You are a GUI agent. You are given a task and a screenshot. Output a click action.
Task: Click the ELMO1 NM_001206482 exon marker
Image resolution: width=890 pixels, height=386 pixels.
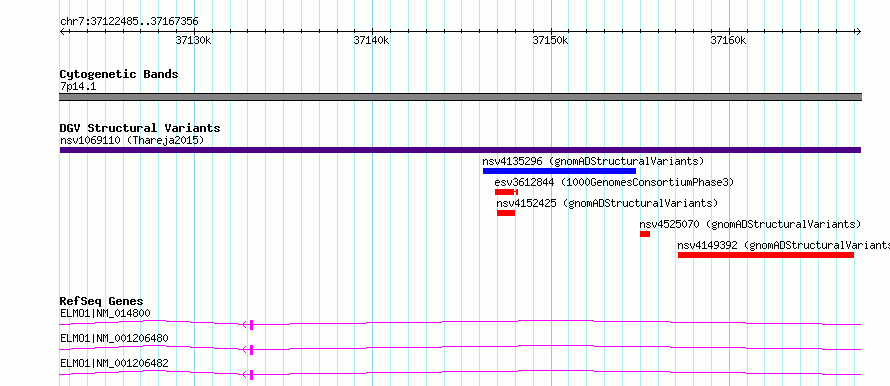[251, 375]
